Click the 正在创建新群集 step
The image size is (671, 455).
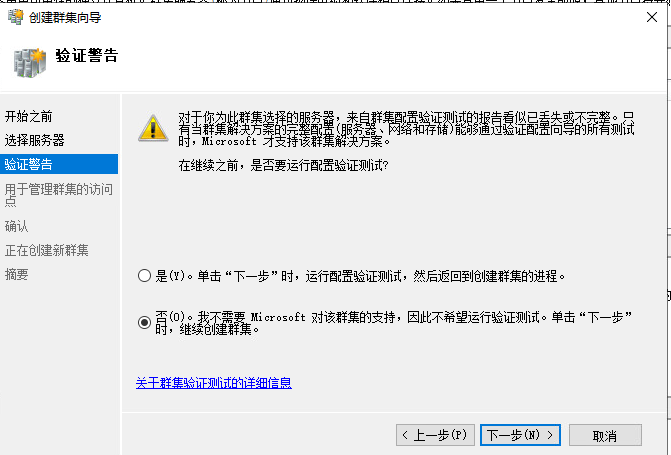[x=47, y=250]
